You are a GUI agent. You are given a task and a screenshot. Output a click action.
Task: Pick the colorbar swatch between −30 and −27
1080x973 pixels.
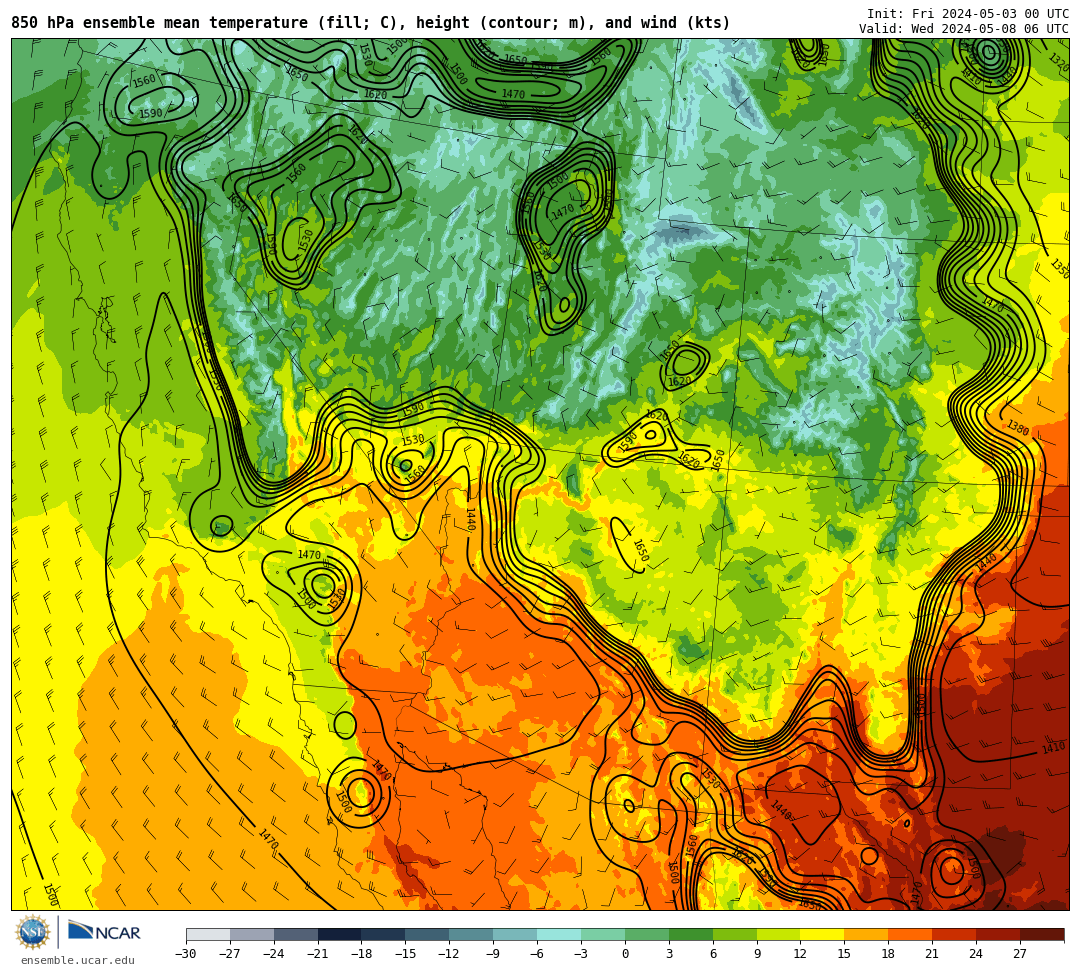coord(208,934)
